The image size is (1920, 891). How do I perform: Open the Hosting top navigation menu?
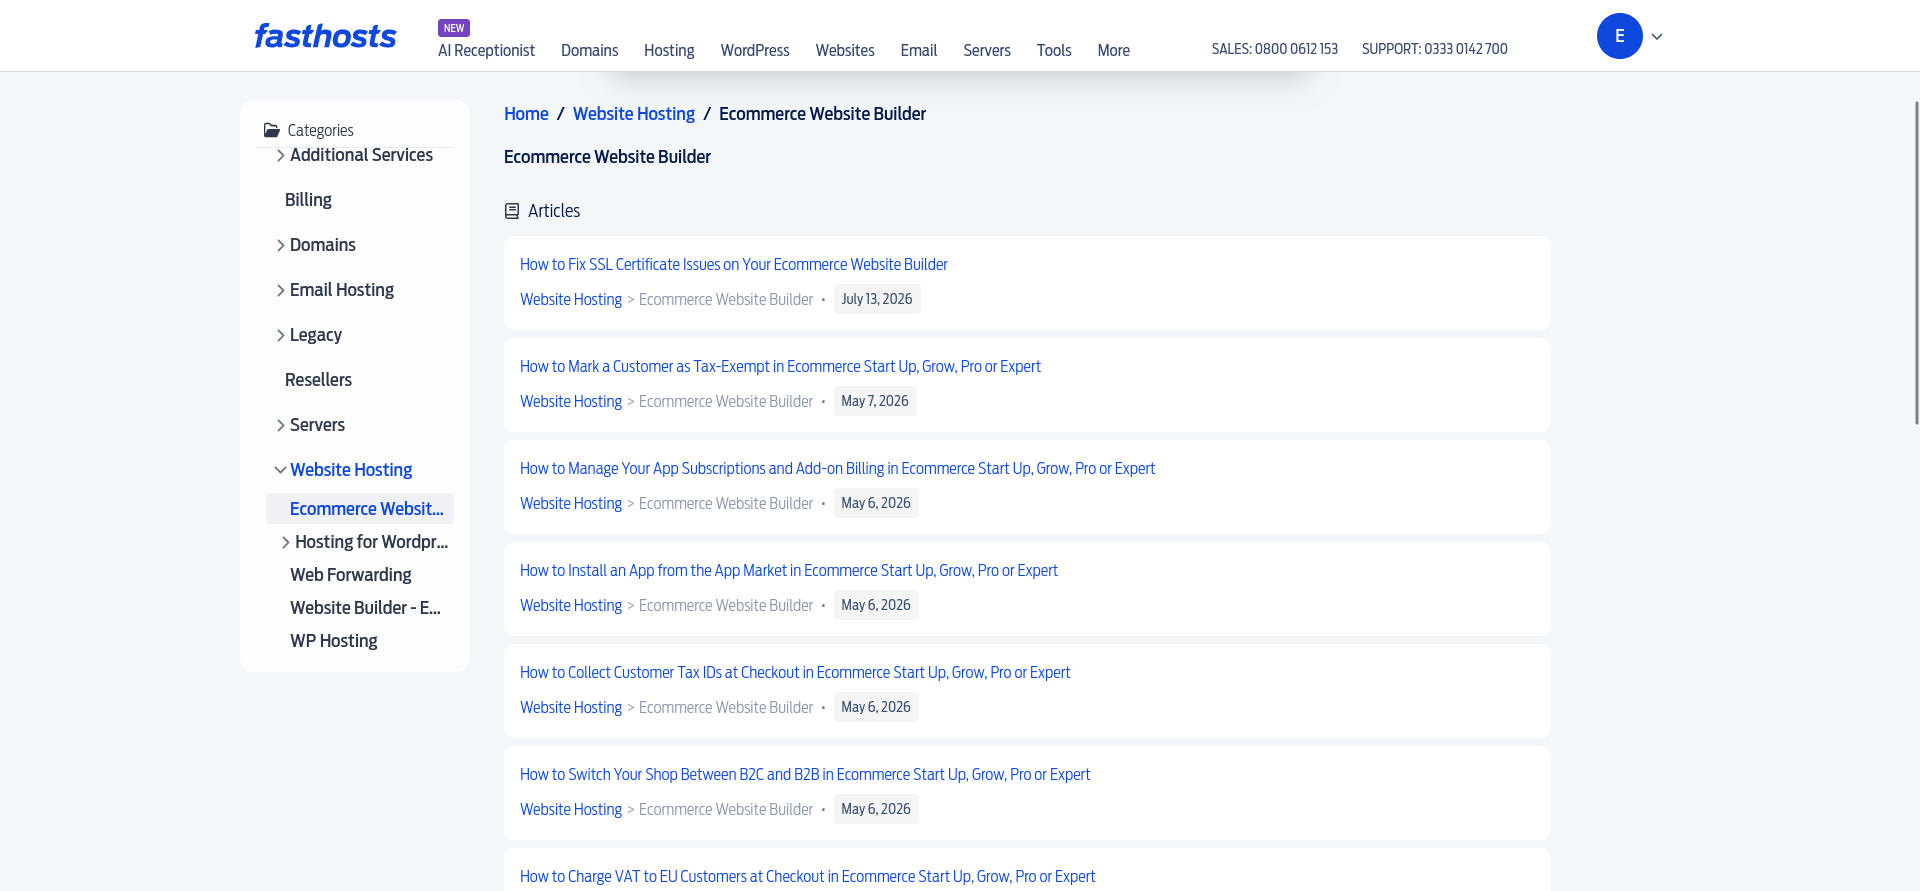(x=669, y=50)
